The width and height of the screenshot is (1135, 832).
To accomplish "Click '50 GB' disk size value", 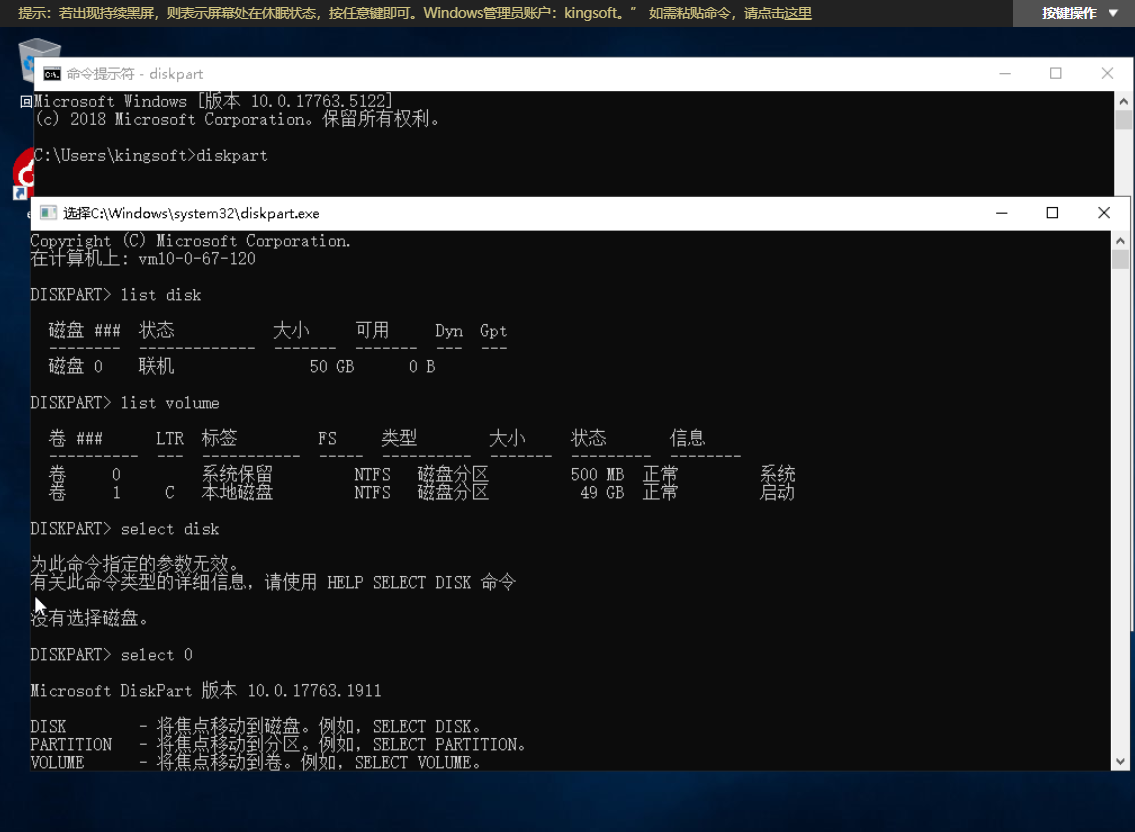I will (x=332, y=366).
